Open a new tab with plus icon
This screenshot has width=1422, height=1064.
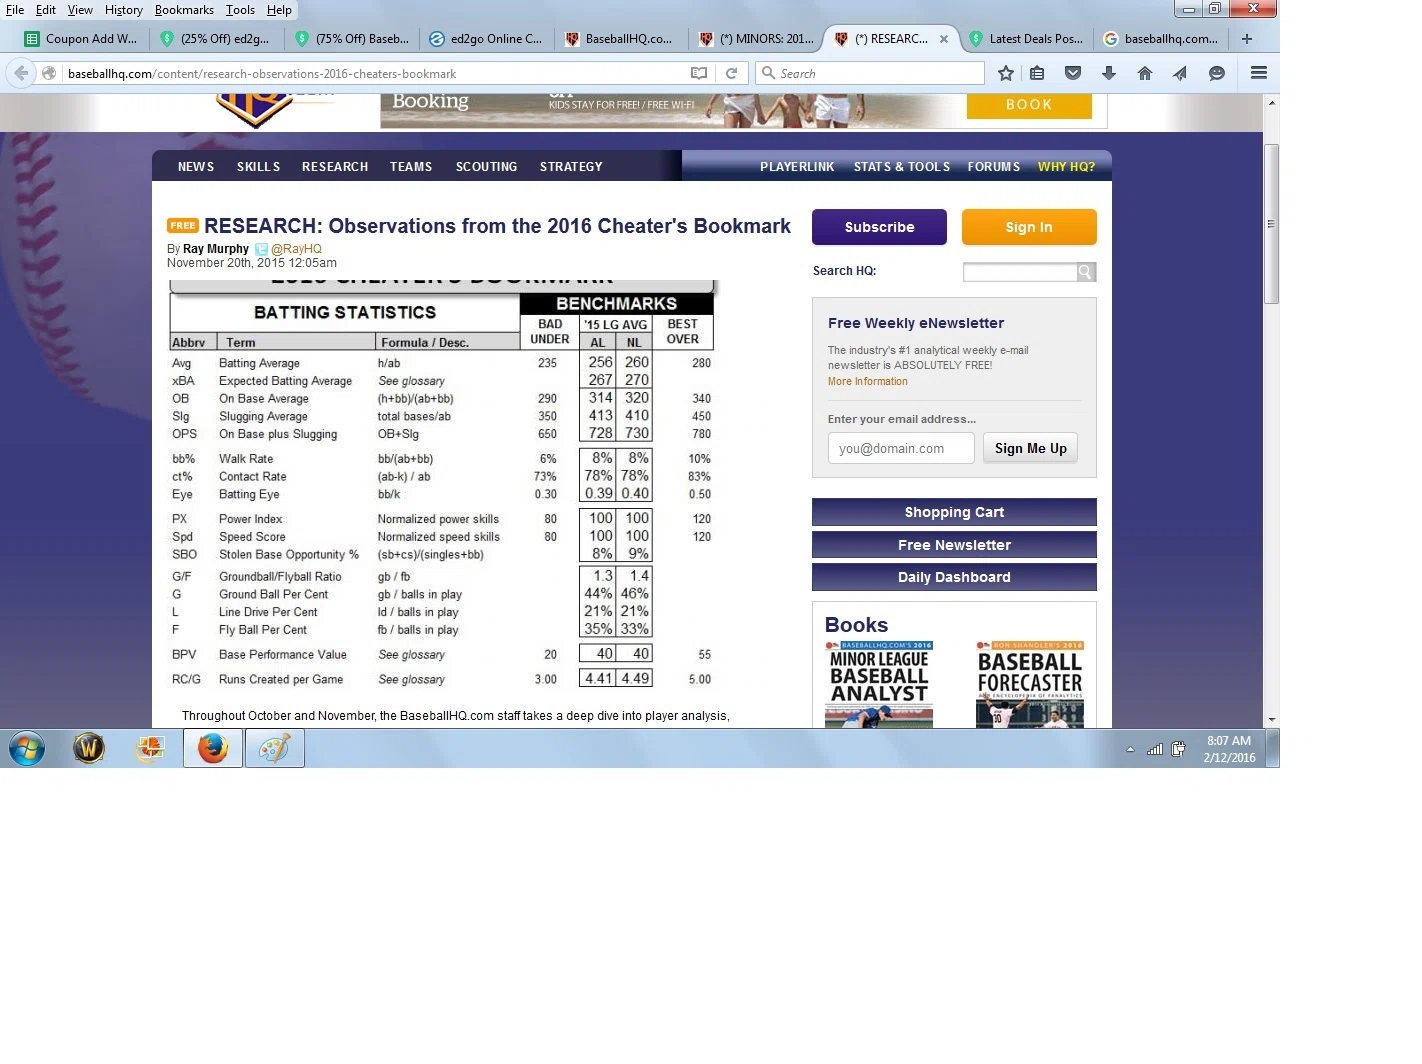(x=1247, y=39)
